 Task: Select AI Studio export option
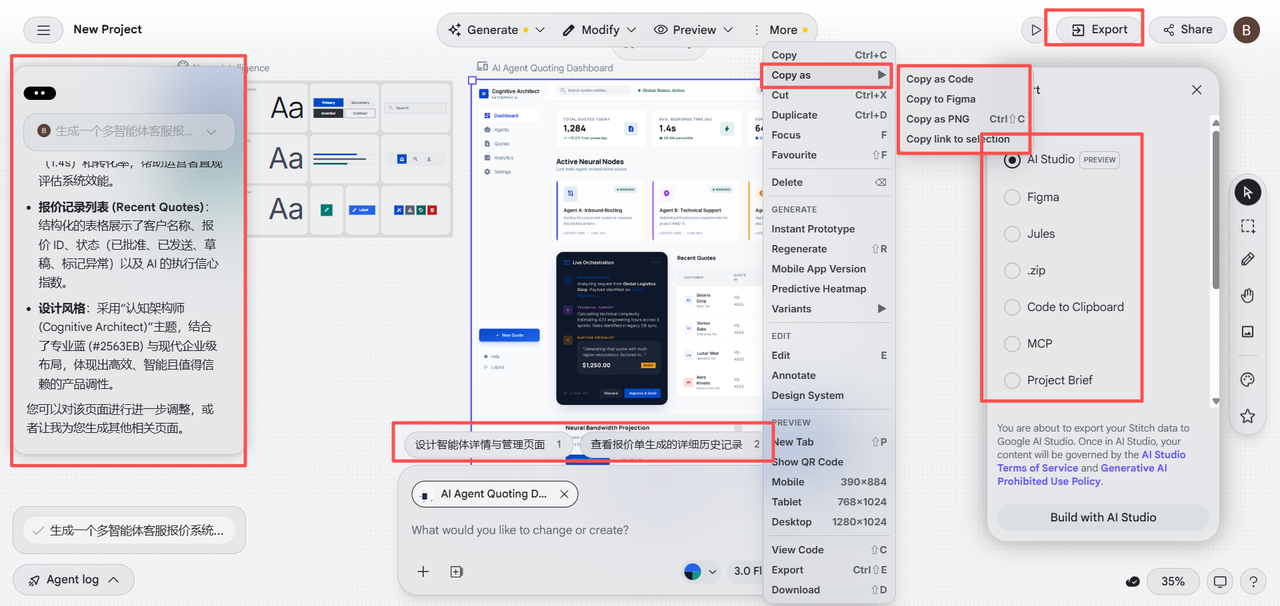coord(1012,160)
